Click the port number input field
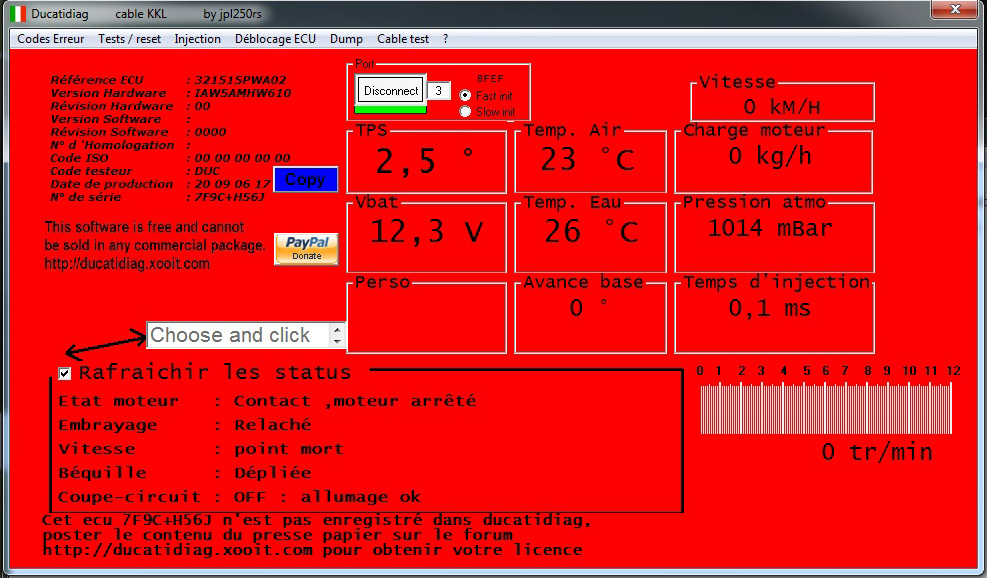 click(x=438, y=91)
